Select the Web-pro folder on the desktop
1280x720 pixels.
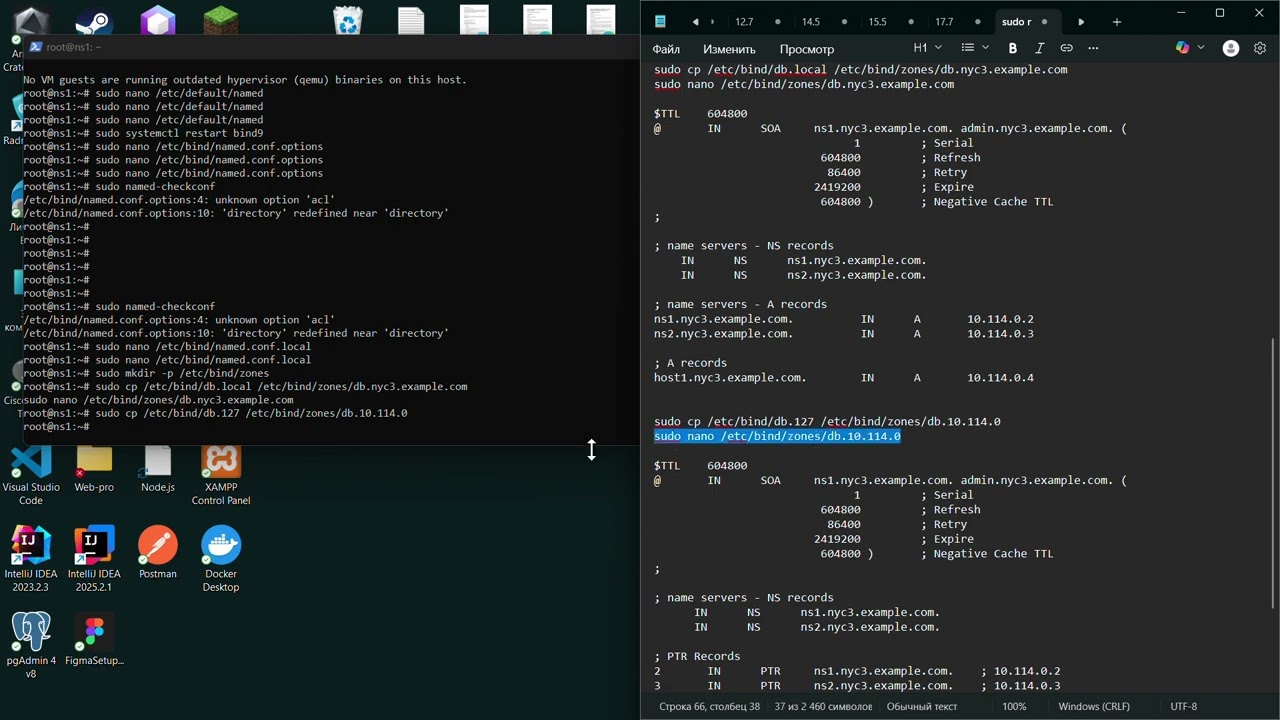94,470
